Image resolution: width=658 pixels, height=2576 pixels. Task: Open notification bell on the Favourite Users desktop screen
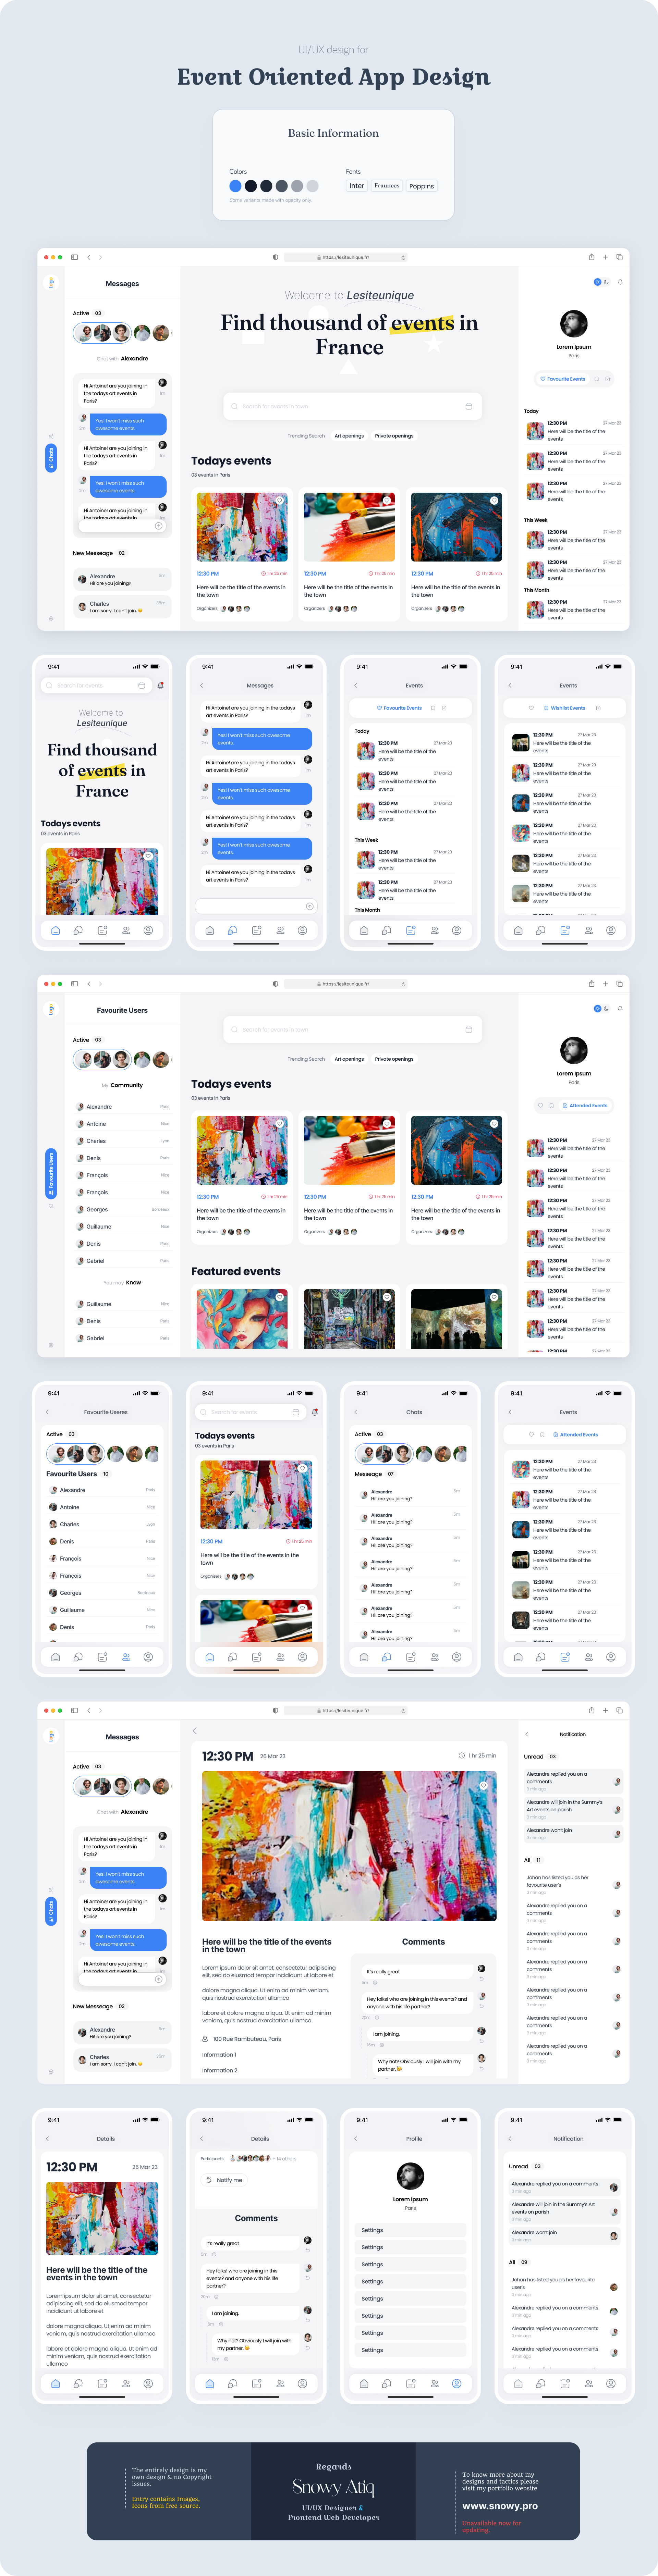tap(620, 1009)
